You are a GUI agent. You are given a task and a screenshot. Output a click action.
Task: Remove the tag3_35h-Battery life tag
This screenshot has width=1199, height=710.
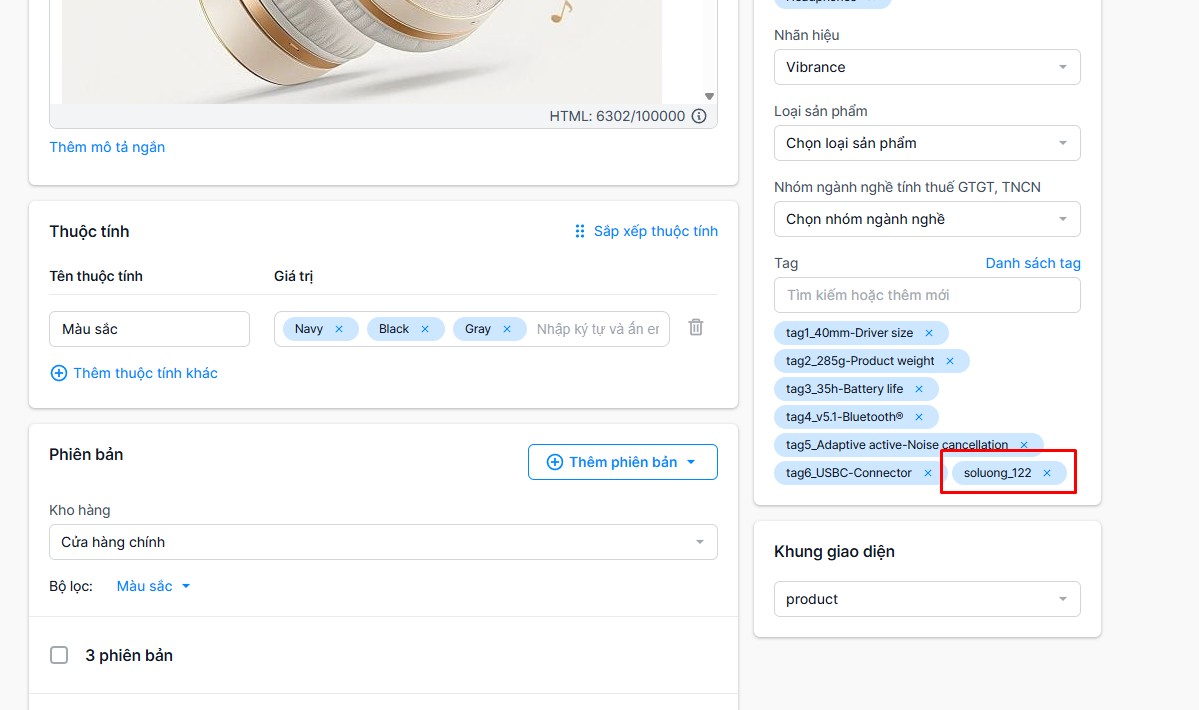(x=919, y=389)
